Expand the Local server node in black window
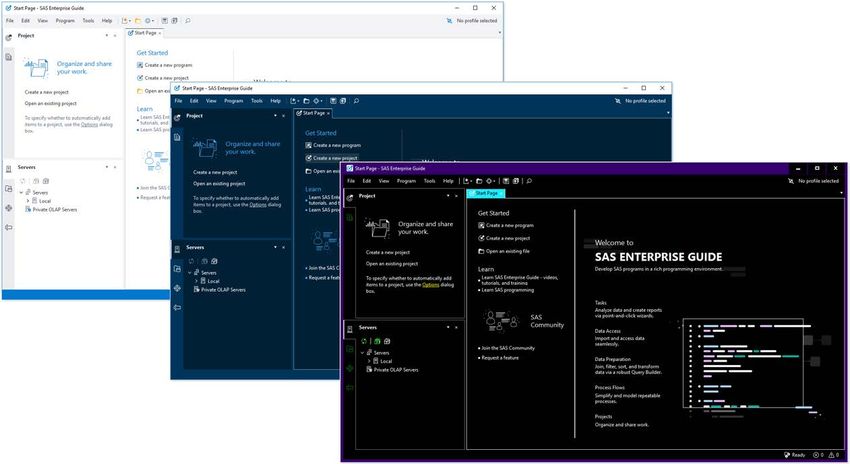 (369, 361)
